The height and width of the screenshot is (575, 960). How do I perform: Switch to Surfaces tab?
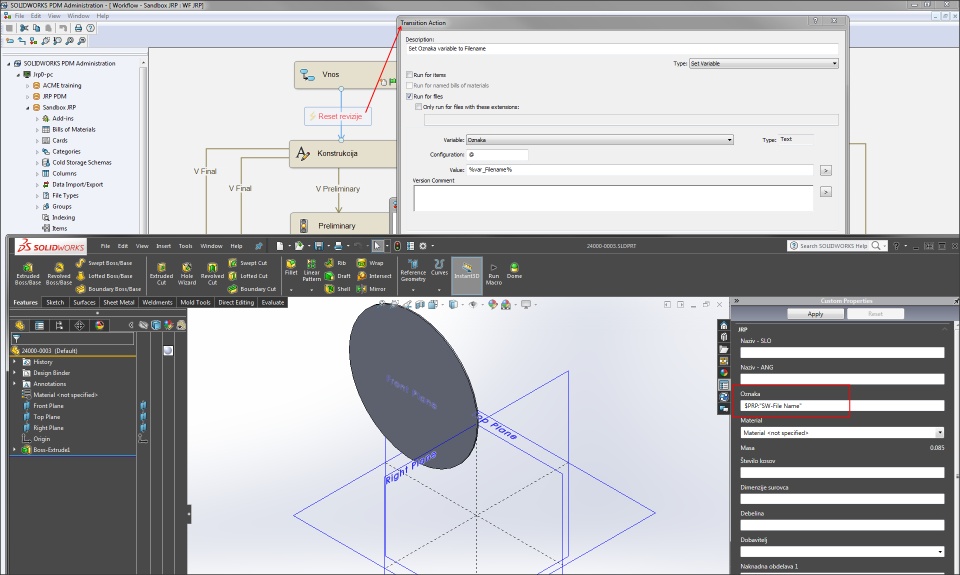[x=84, y=303]
